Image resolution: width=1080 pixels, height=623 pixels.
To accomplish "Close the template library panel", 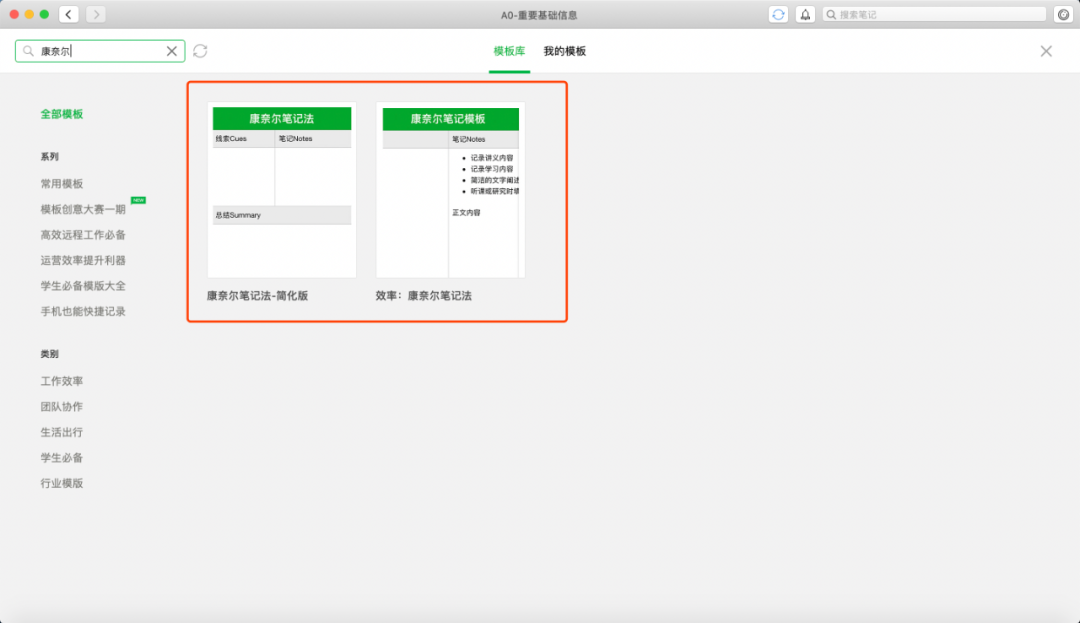I will pyautogui.click(x=1046, y=51).
